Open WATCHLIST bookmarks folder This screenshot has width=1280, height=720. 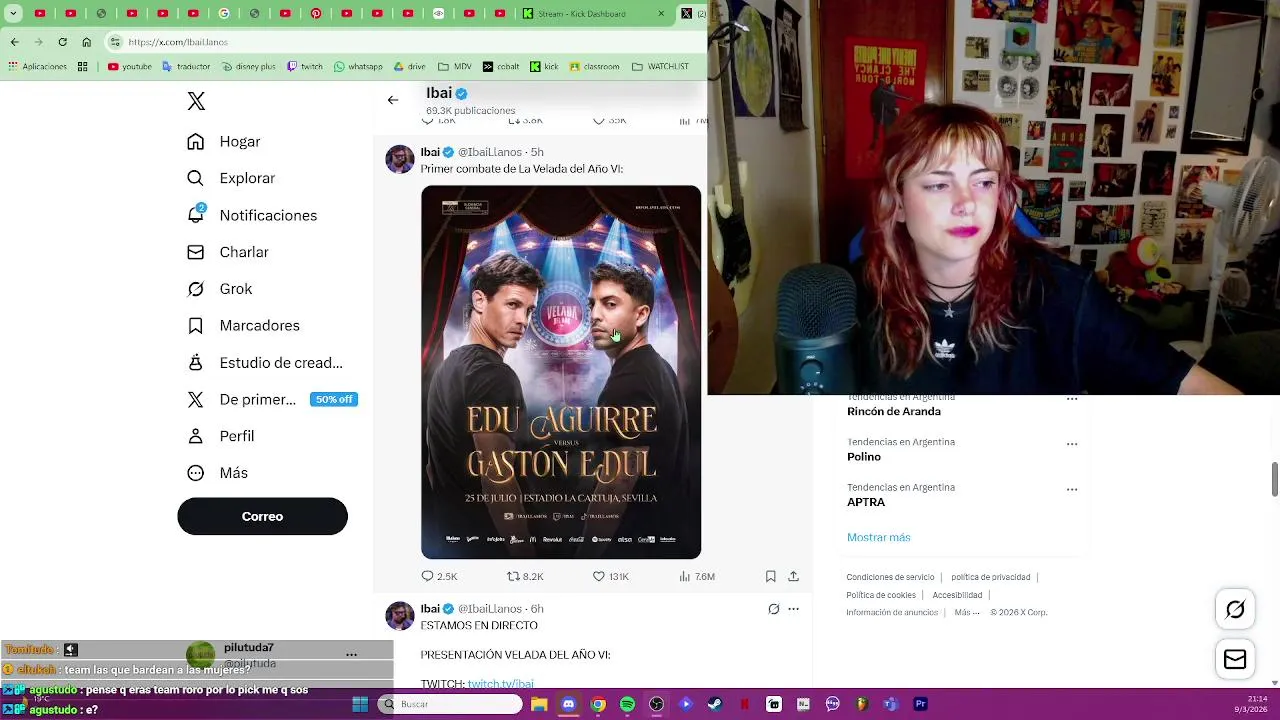[x=660, y=67]
